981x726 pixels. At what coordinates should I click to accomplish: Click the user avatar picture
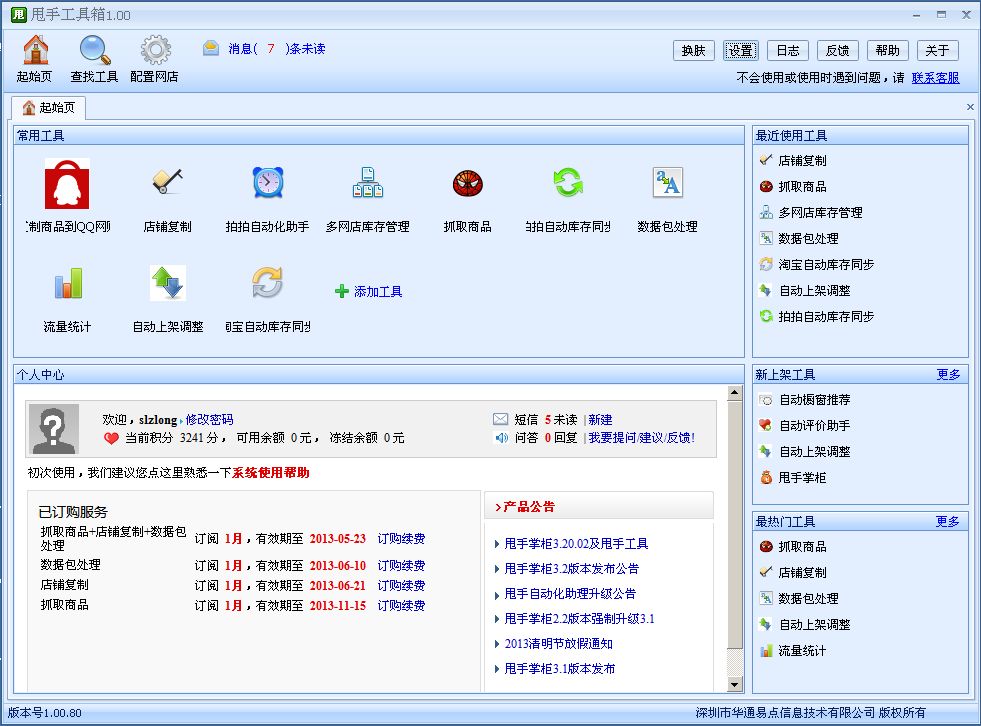click(x=53, y=429)
